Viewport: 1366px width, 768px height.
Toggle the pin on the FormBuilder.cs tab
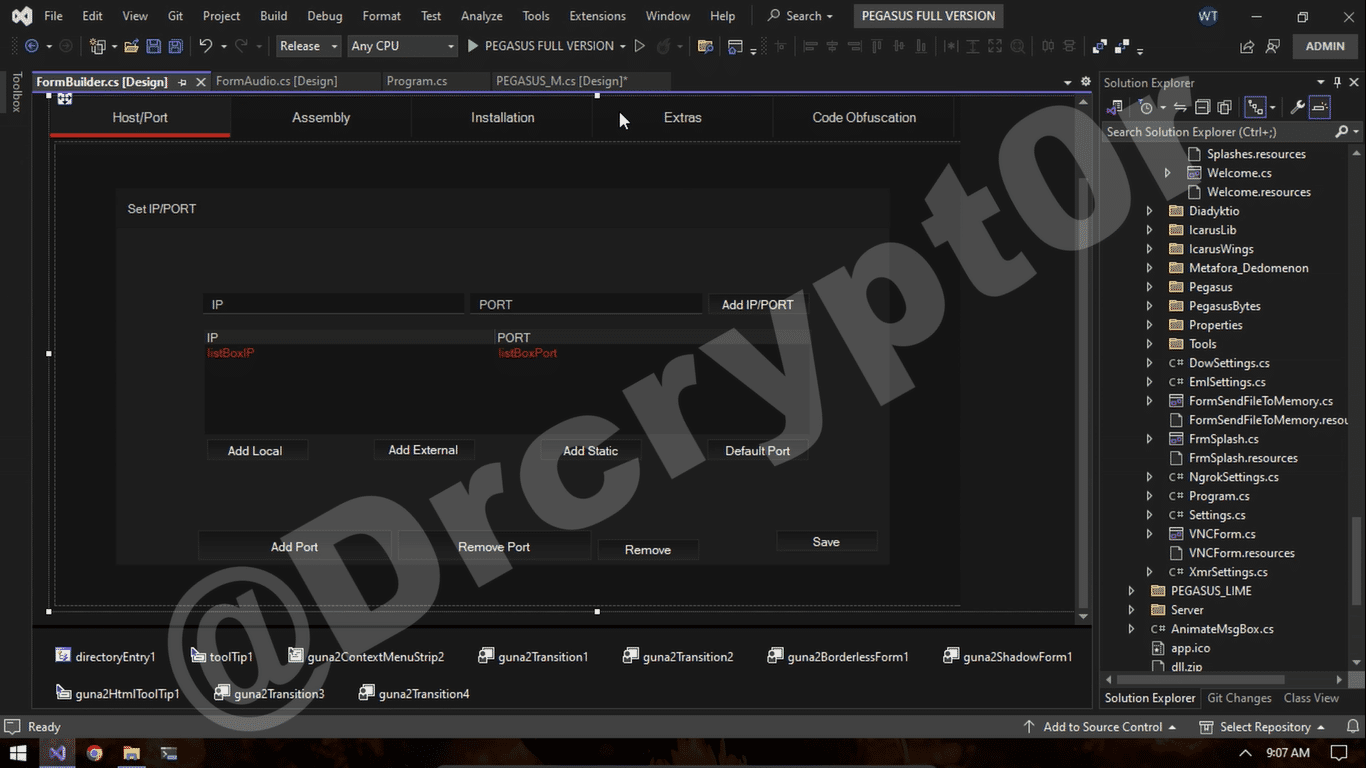point(184,84)
